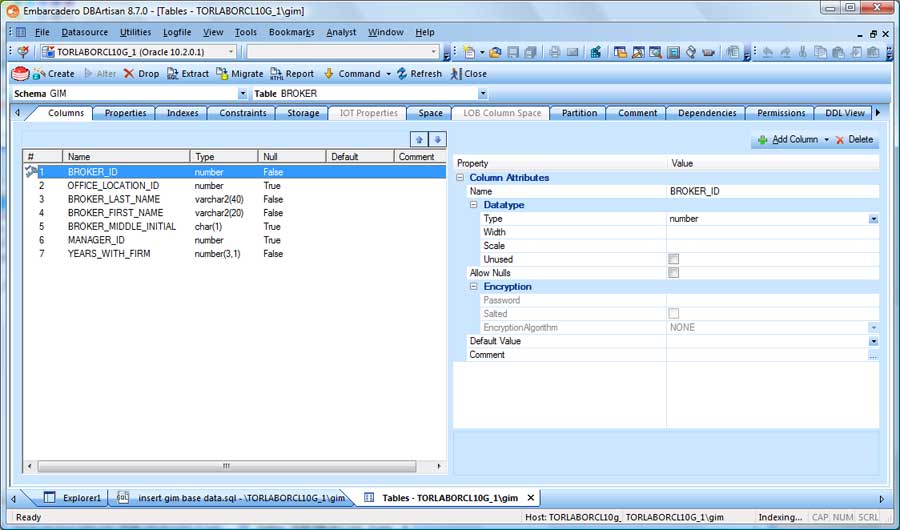The image size is (900, 530).
Task: Open the Comment ellipsis button
Action: (x=873, y=355)
